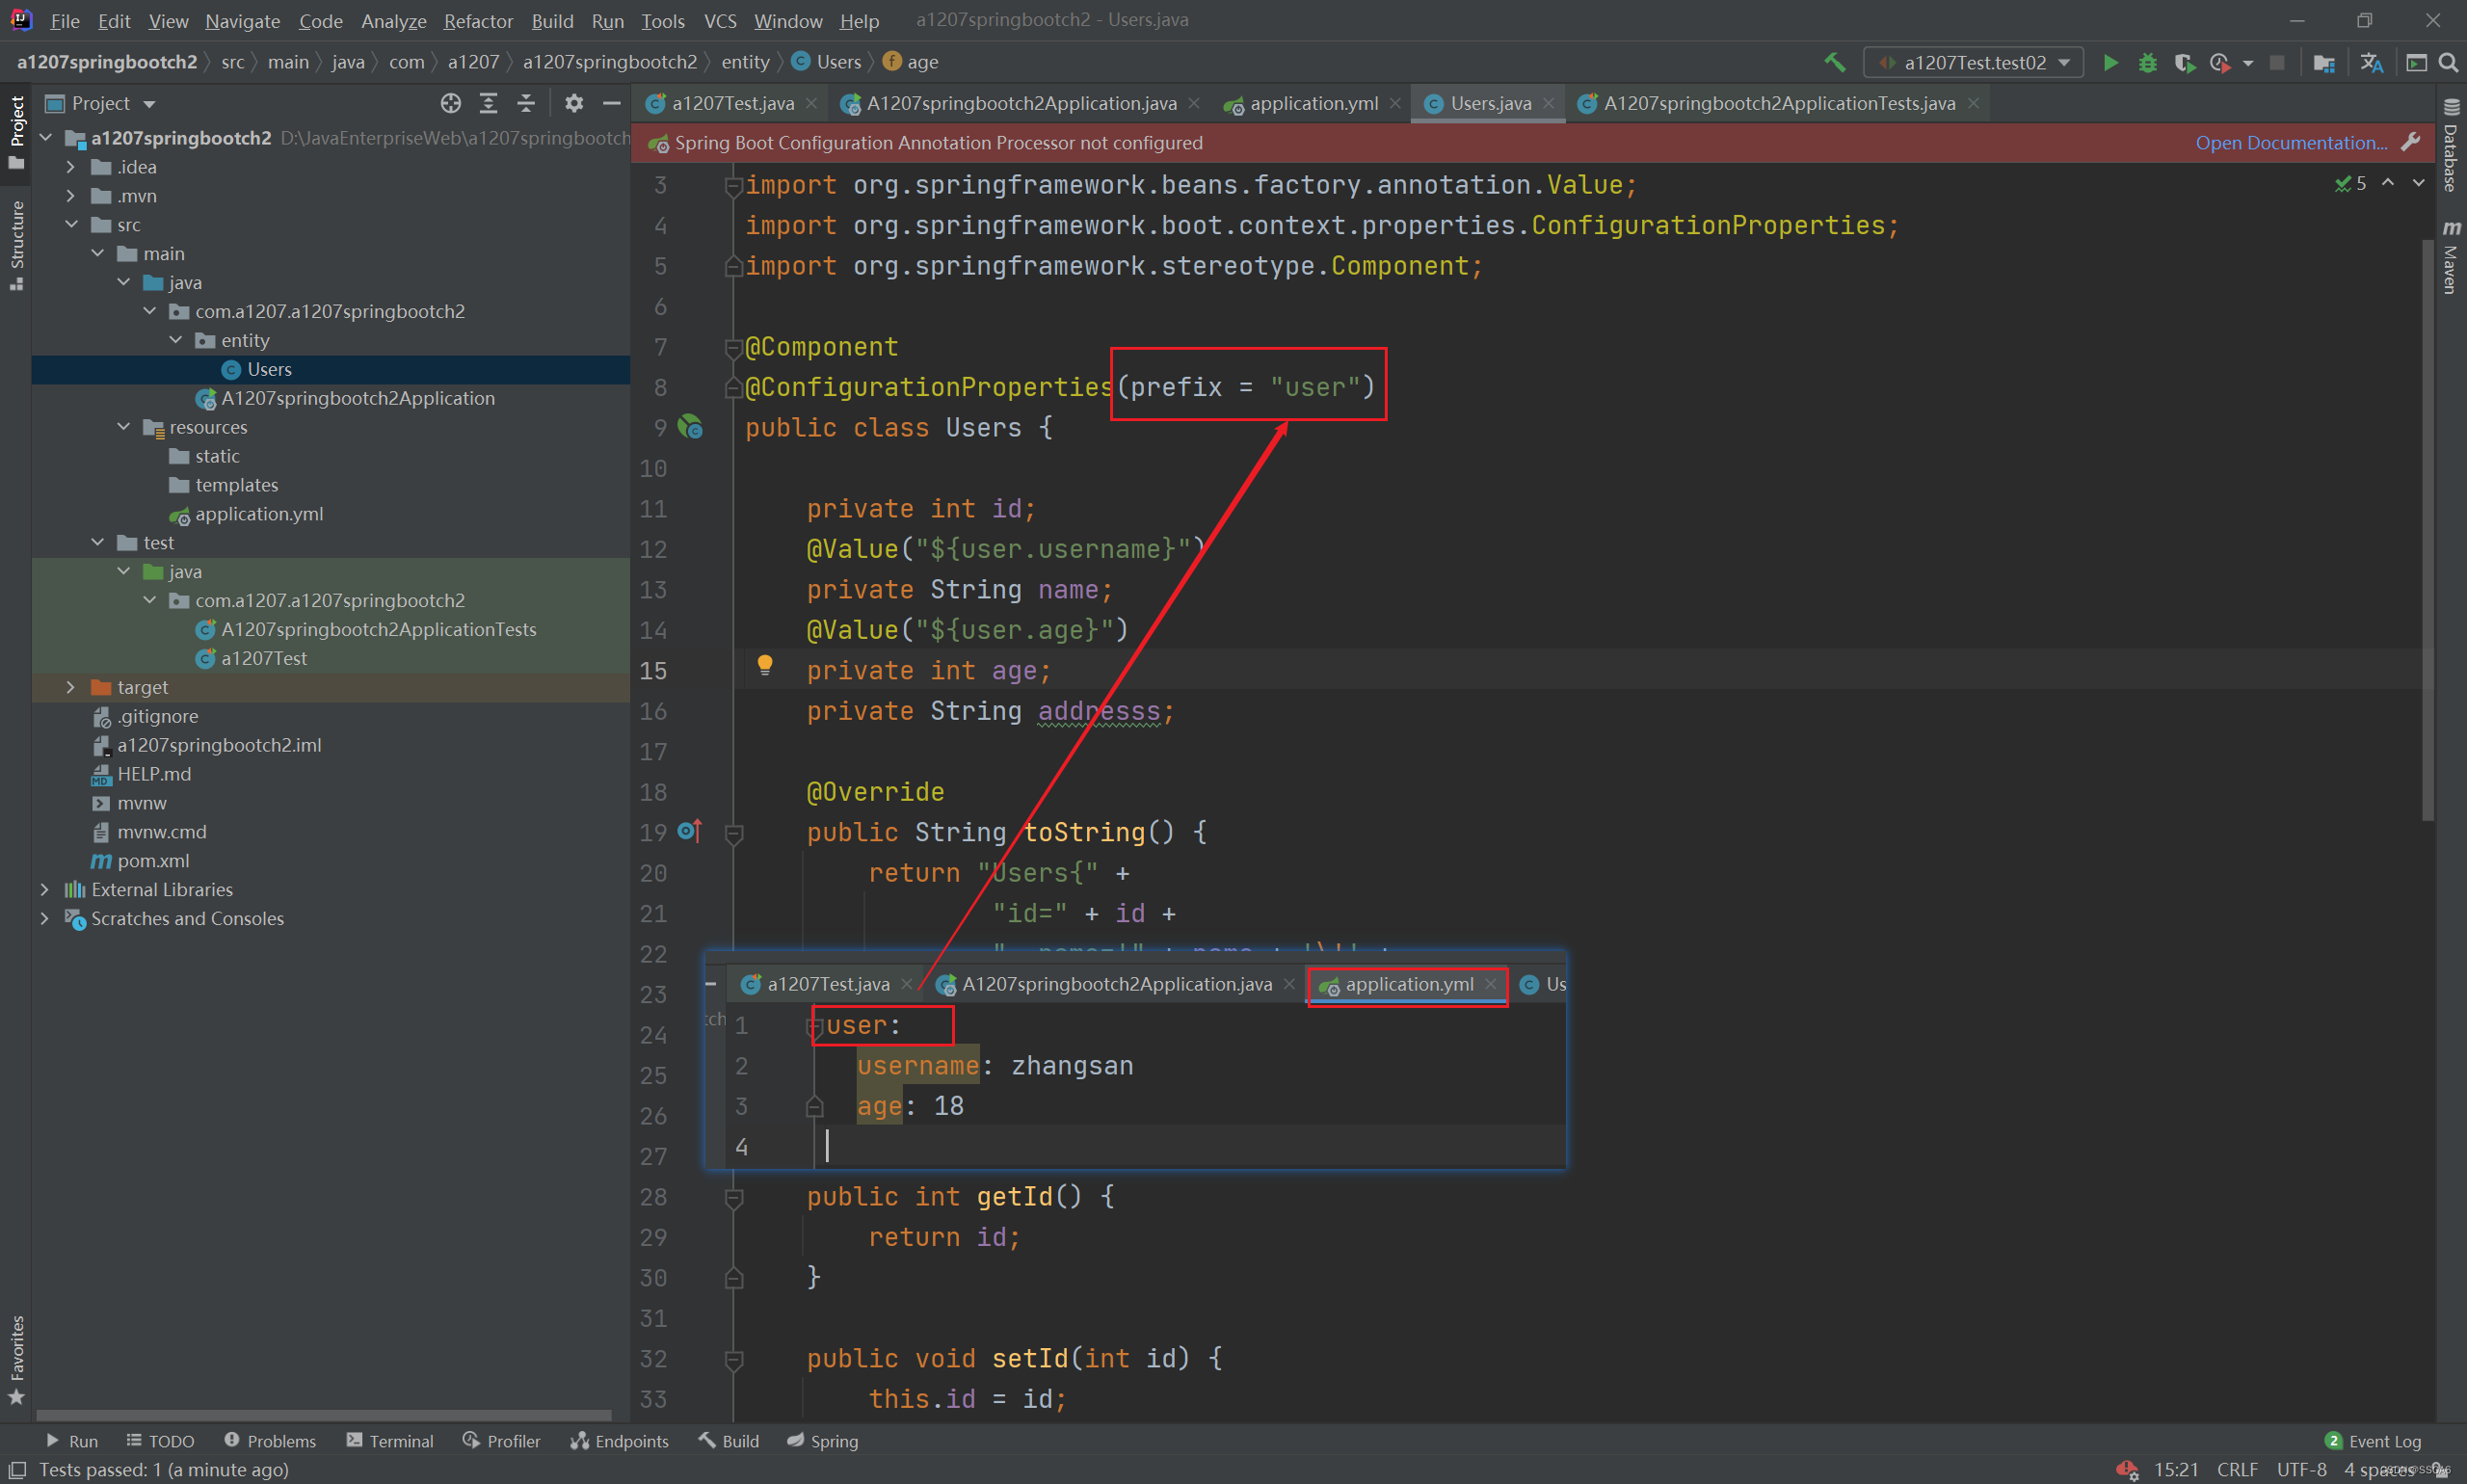Screen dimensions: 2467x1484
Task: Click the Translate icon in toolbar
Action: (x=2371, y=62)
